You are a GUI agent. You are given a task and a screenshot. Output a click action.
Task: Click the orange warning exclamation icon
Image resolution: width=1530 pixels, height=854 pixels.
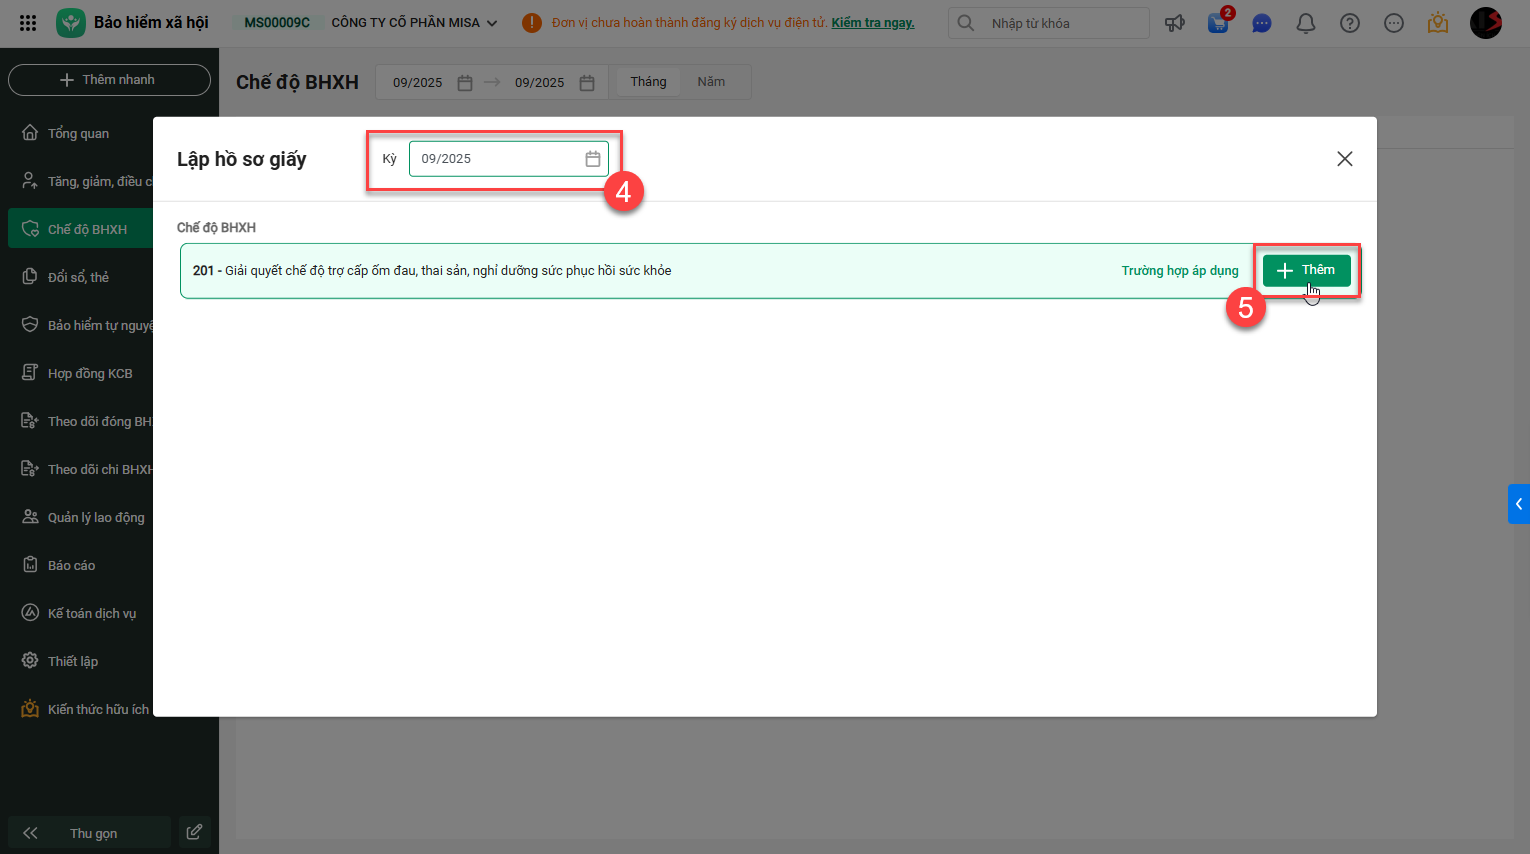tap(532, 22)
